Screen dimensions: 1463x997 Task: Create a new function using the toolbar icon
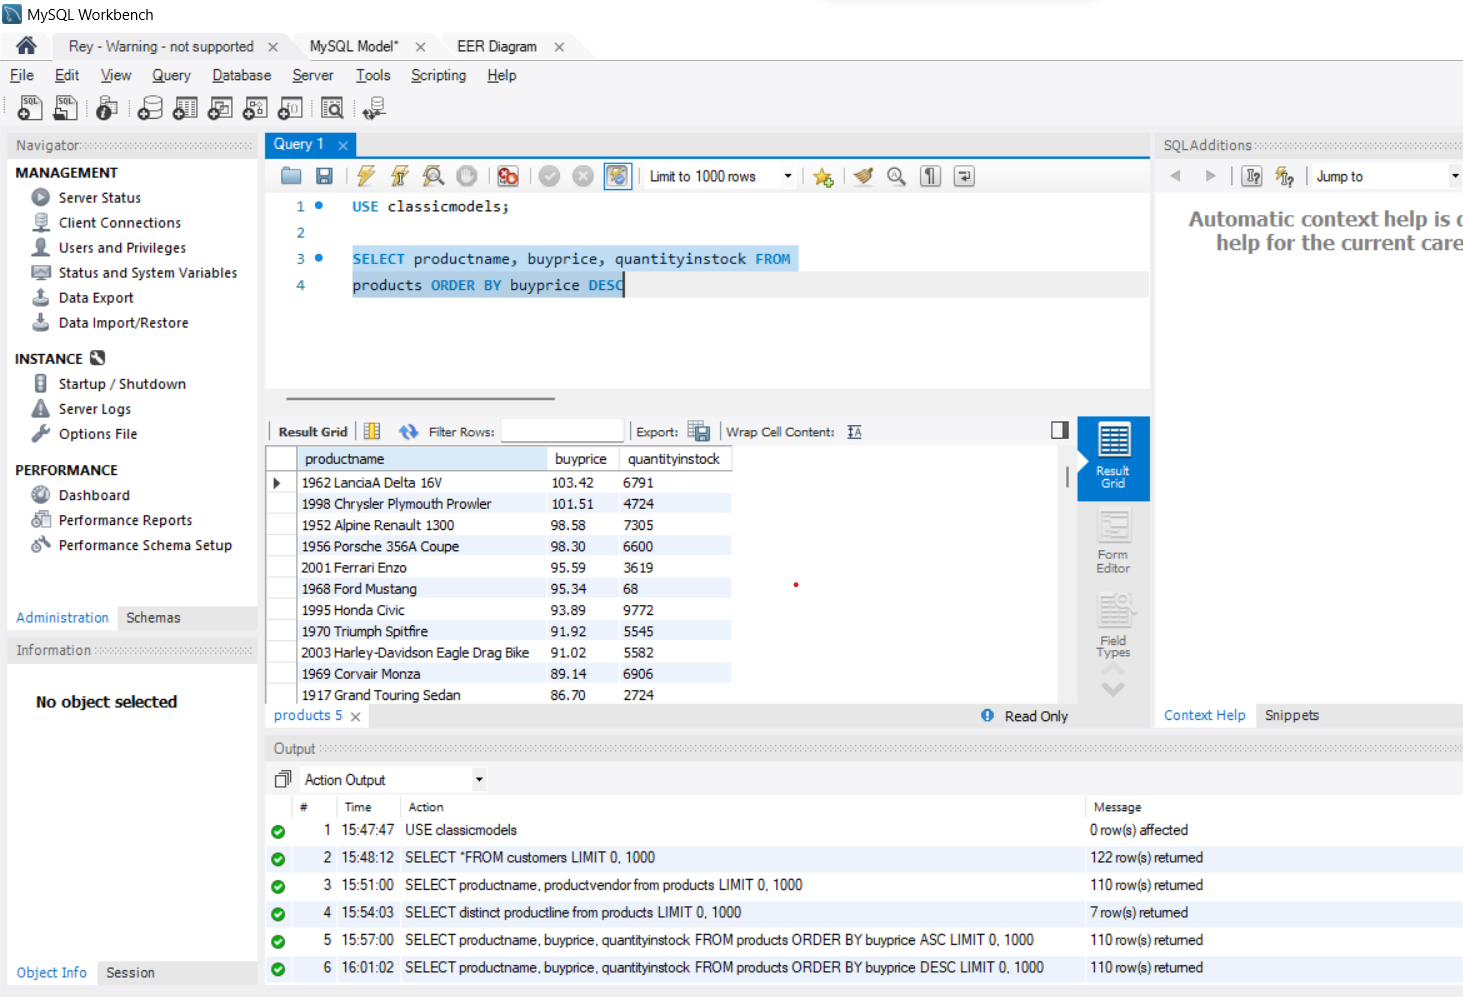[290, 108]
